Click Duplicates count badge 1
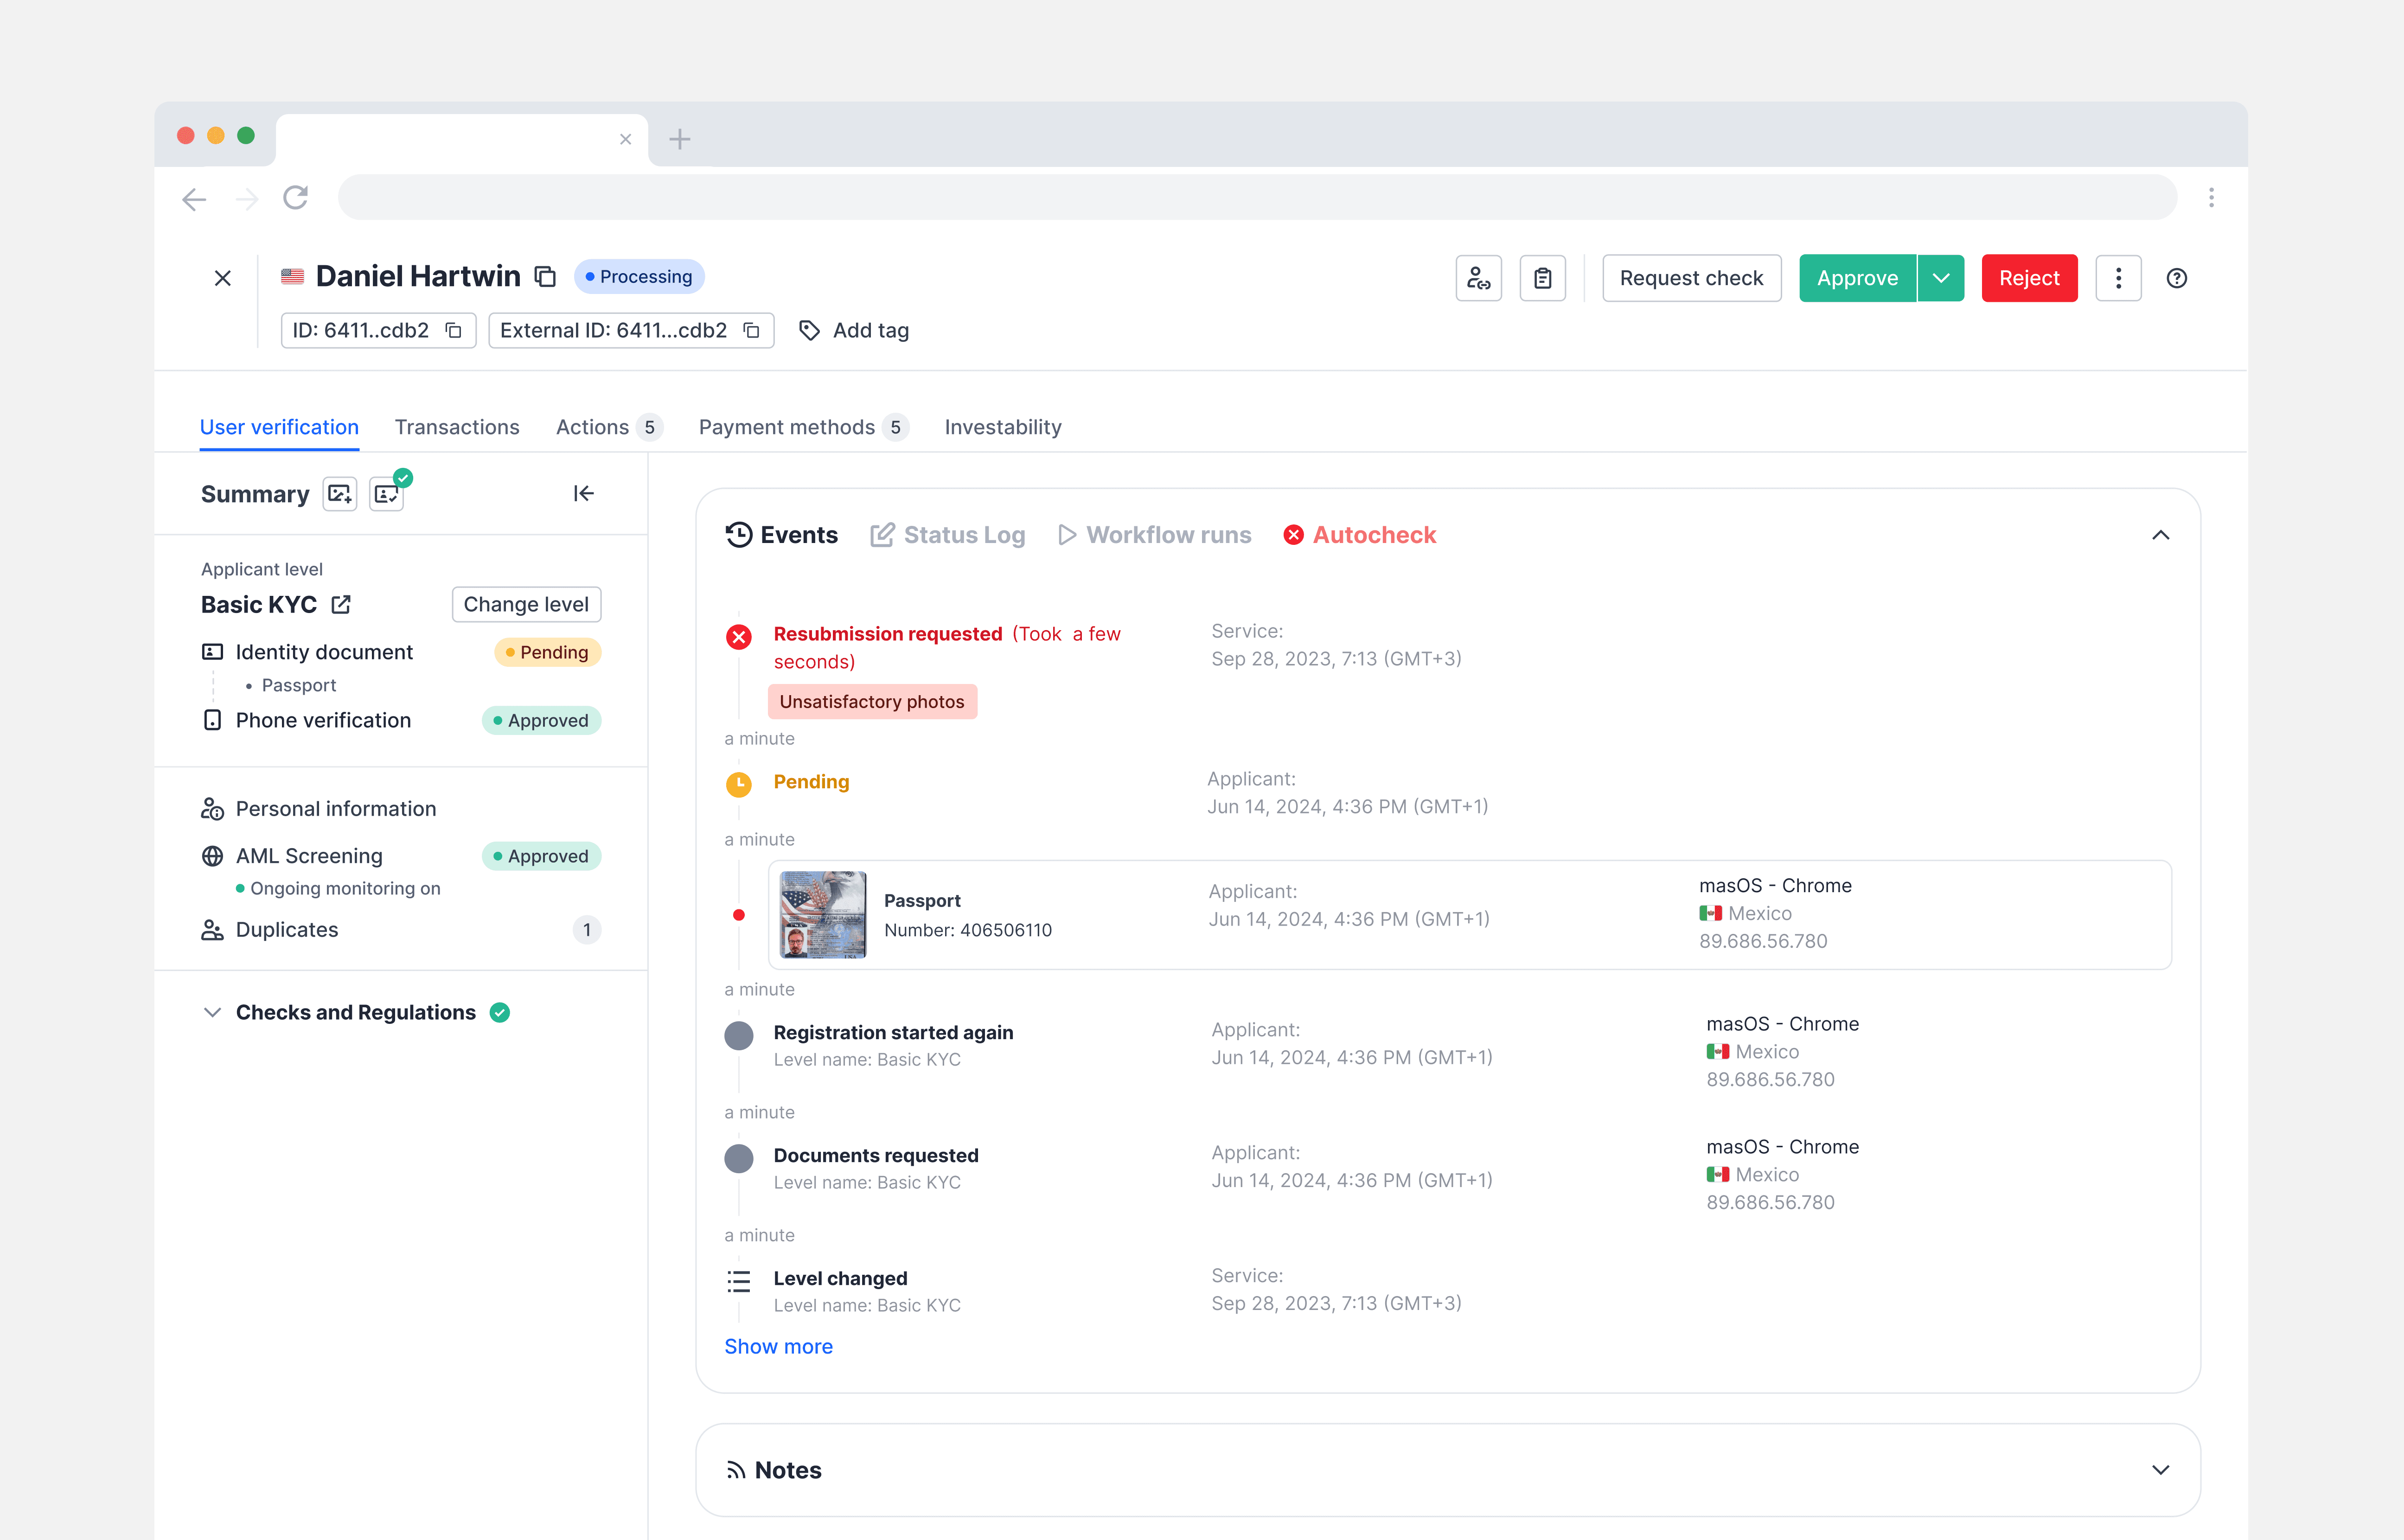This screenshot has width=2404, height=1540. [x=587, y=930]
